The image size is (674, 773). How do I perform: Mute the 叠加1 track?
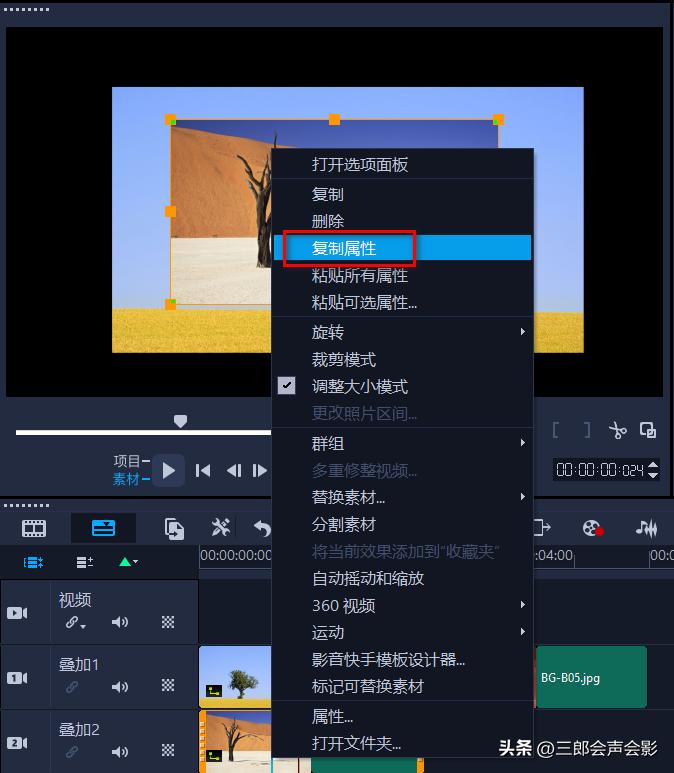(120, 686)
